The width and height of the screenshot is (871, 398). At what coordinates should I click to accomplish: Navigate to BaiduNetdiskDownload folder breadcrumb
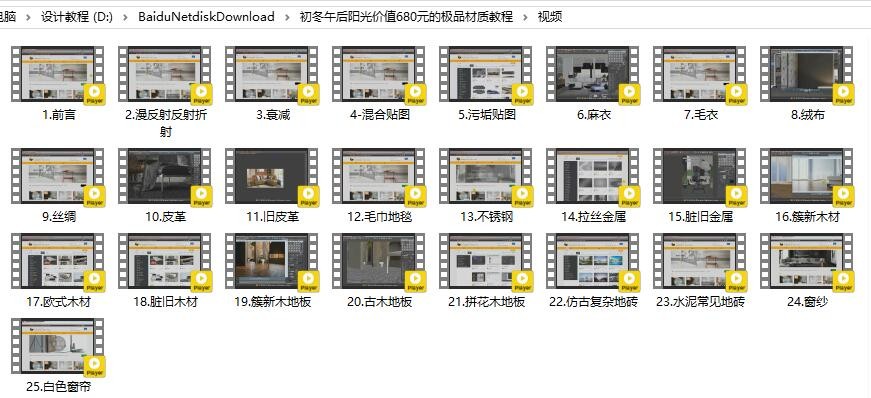(207, 17)
